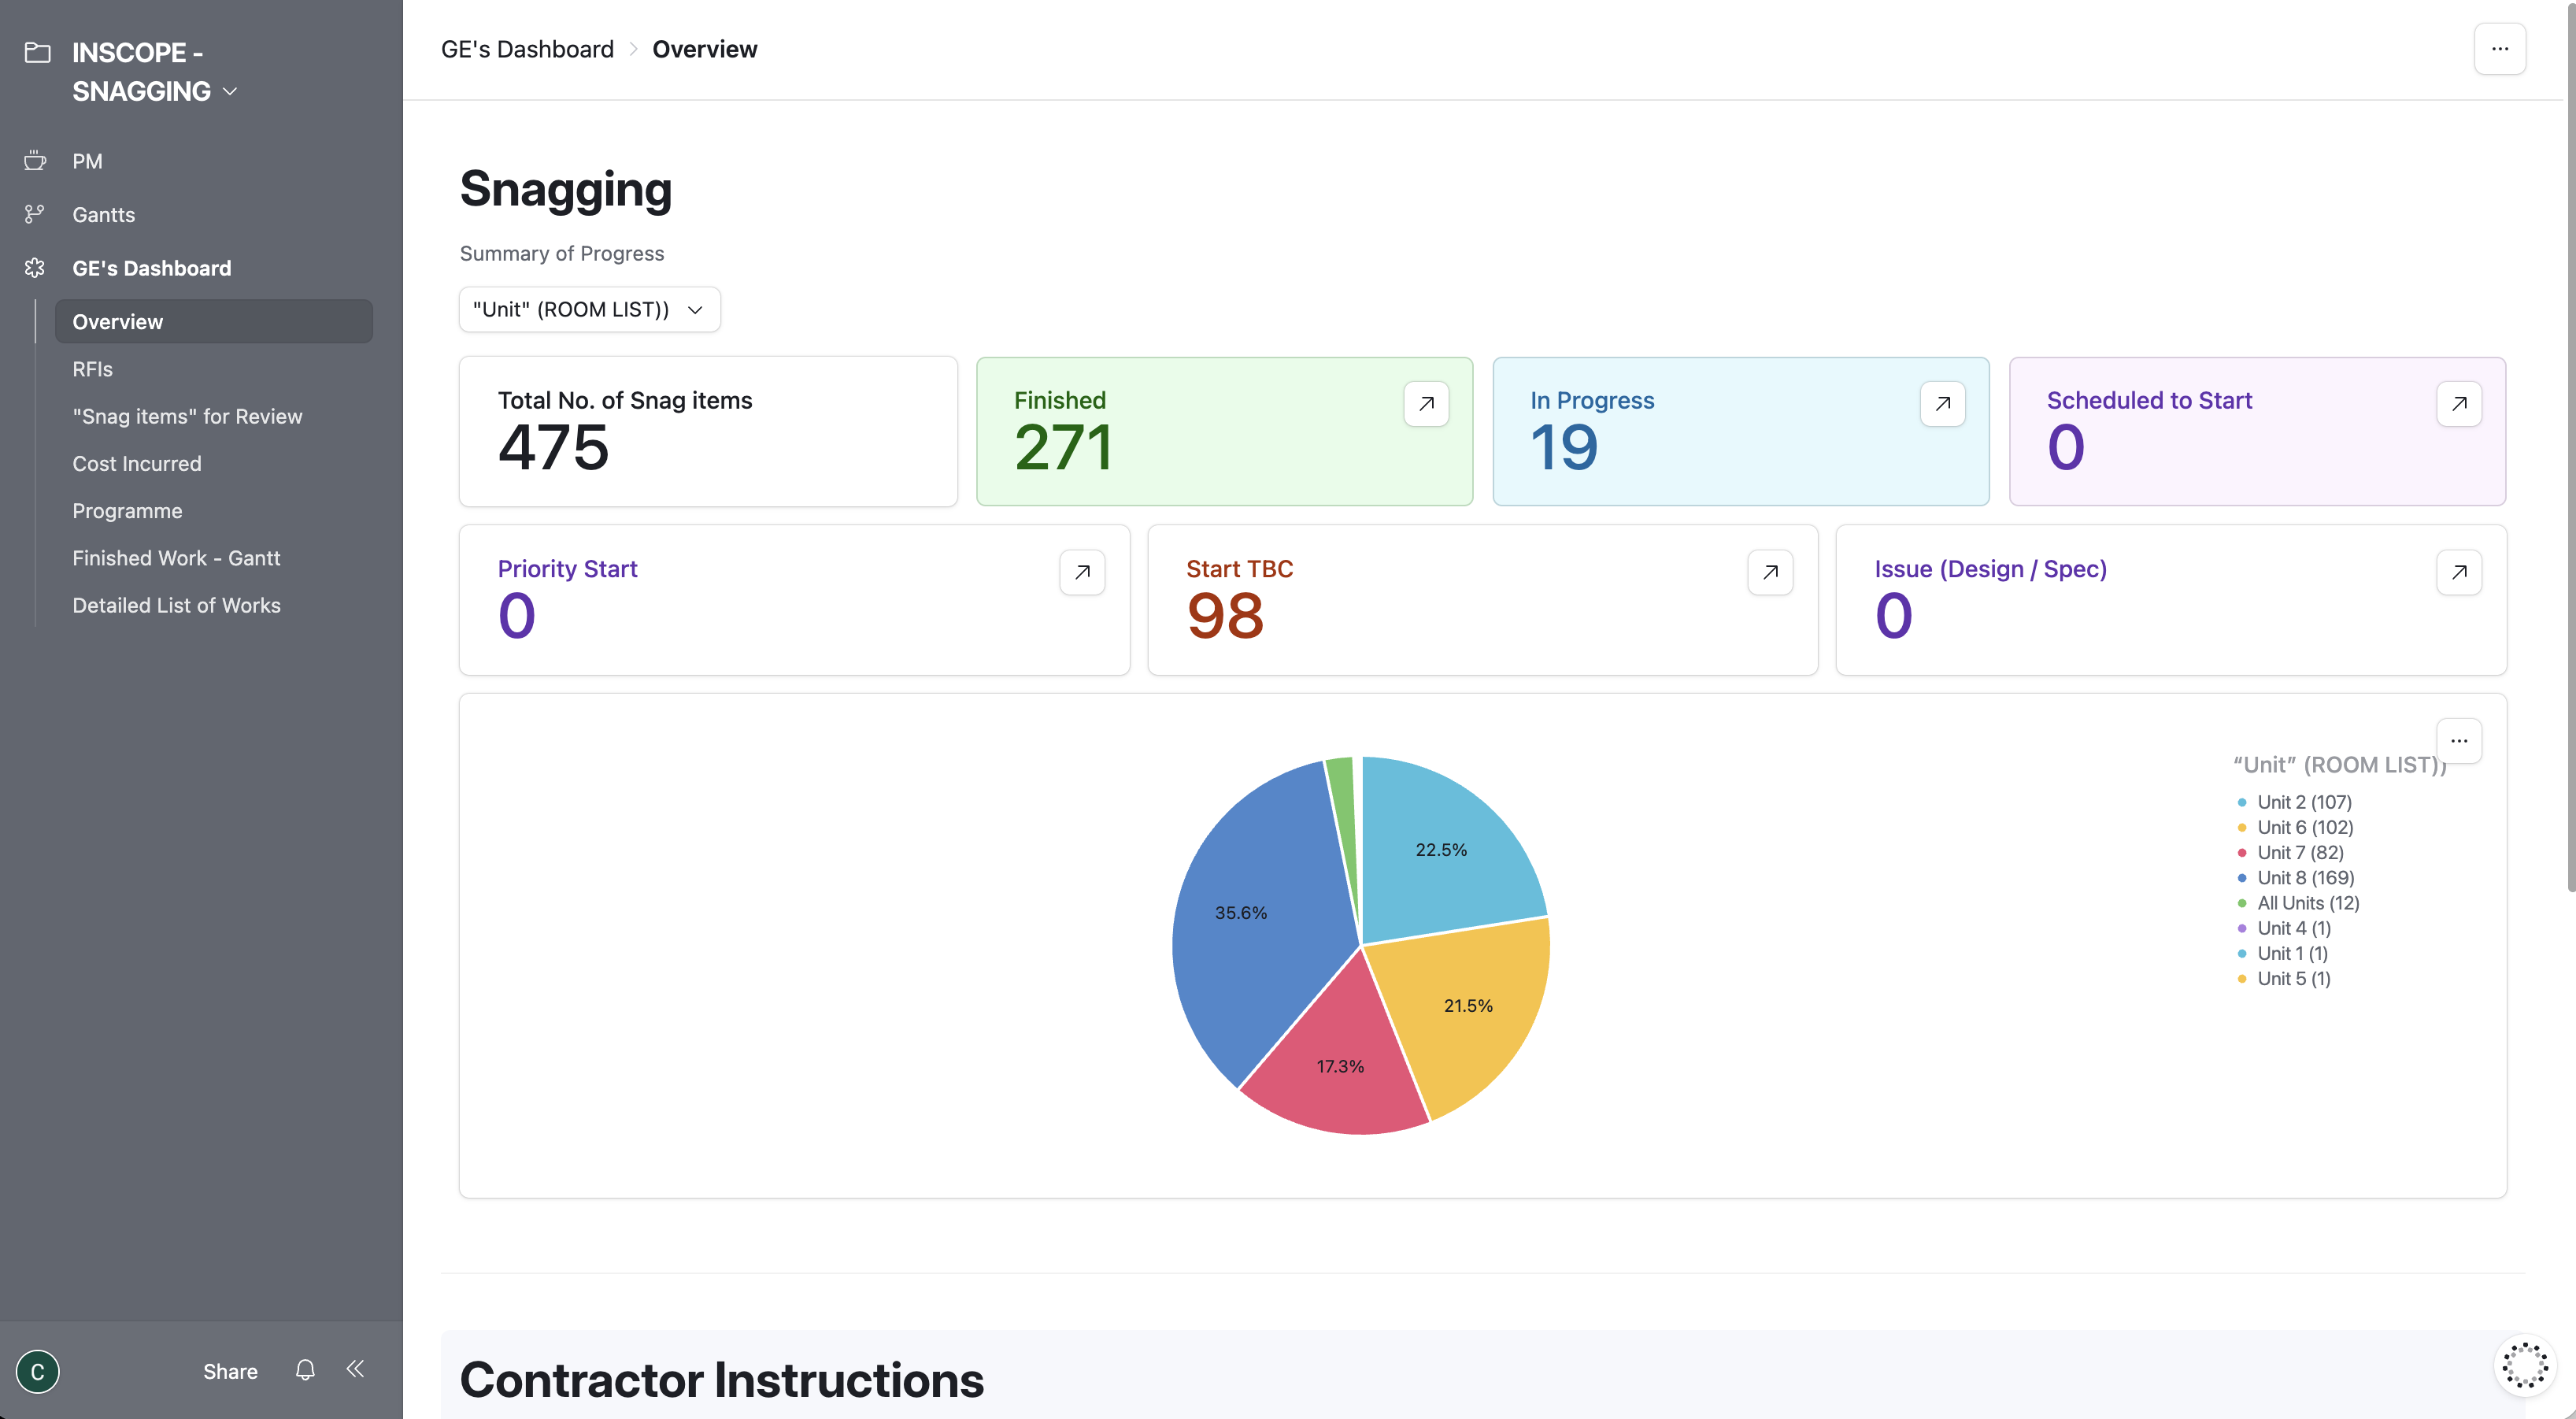Toggle Unit 4 (1) legend entry
Viewport: 2576px width, 1419px height.
point(2284,928)
